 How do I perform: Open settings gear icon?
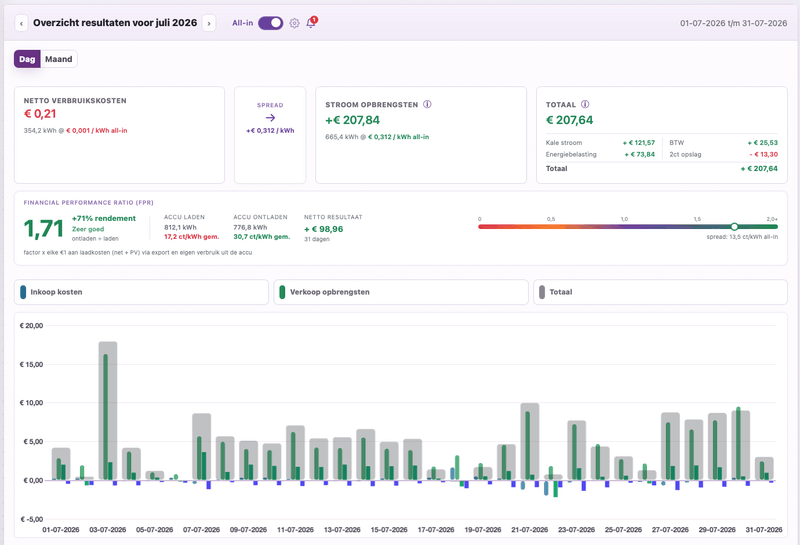[294, 23]
